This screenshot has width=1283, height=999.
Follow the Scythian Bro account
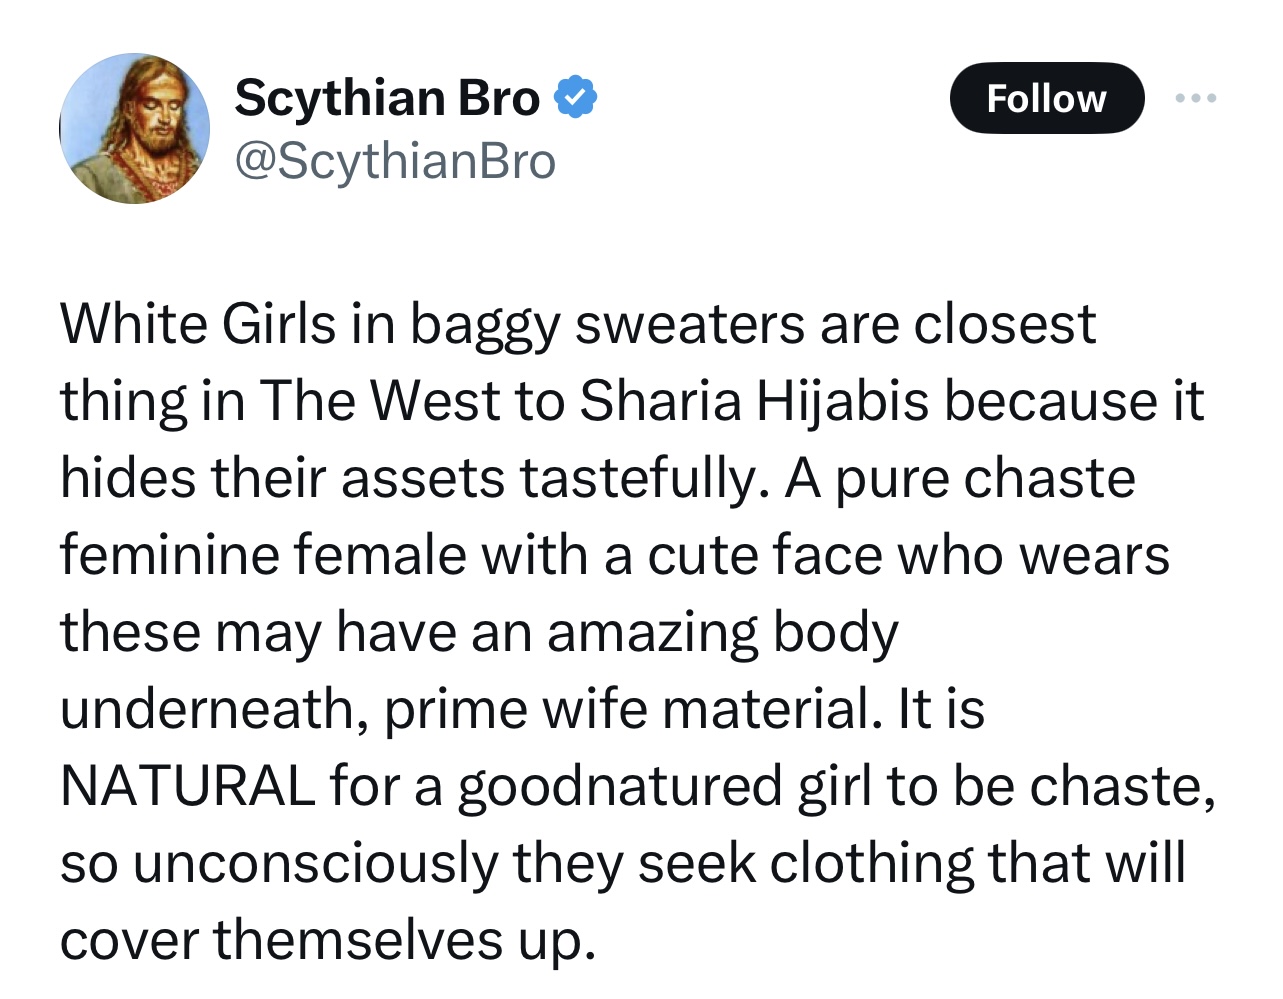1046,98
